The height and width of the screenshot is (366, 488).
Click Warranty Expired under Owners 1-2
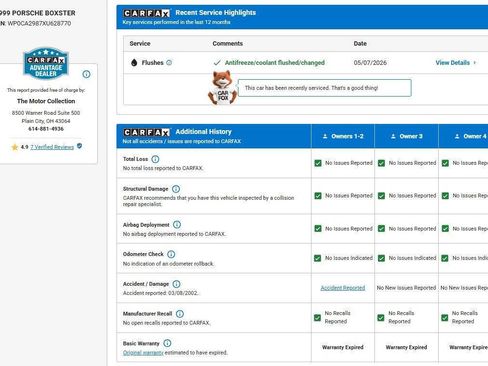click(x=343, y=347)
